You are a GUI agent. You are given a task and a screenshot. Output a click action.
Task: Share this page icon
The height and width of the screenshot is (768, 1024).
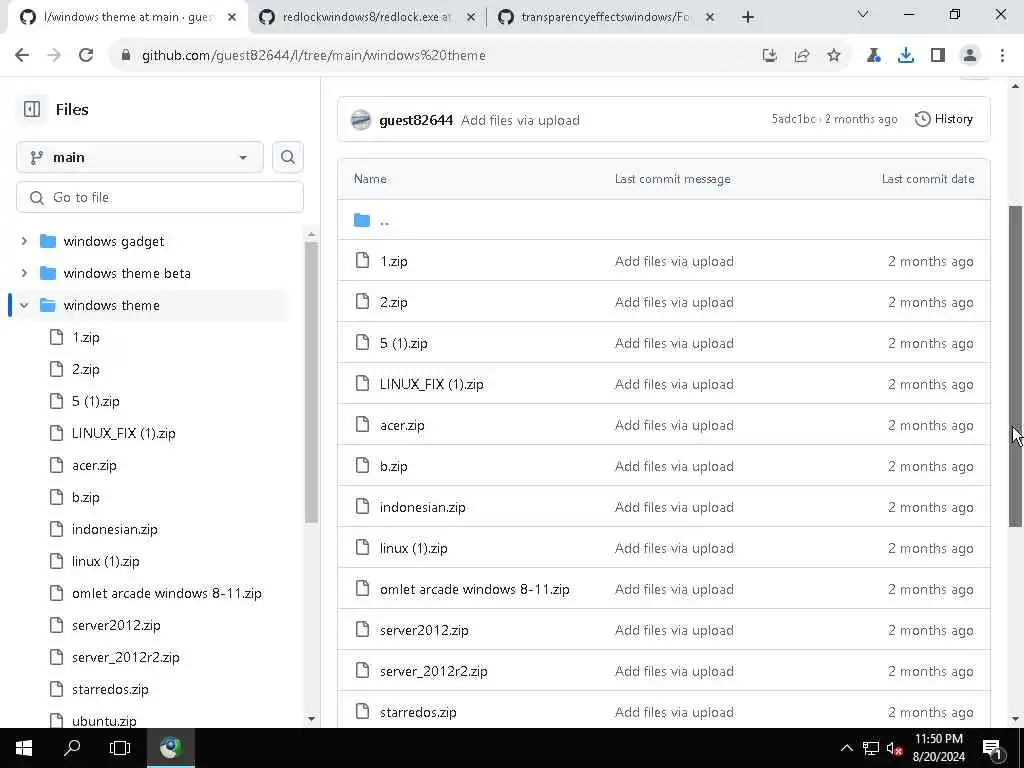(x=802, y=56)
